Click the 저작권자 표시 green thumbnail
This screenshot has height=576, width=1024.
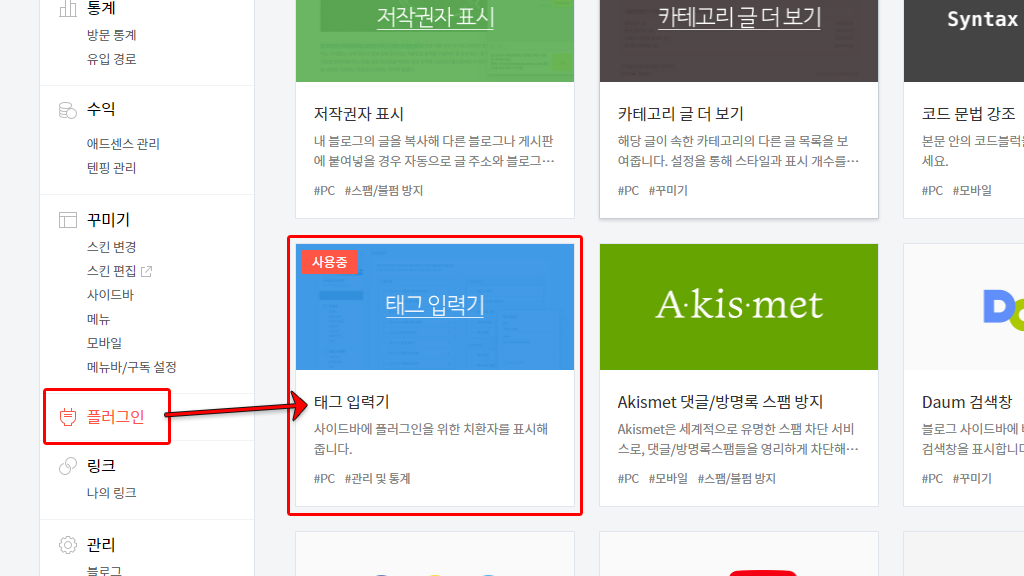pos(435,40)
